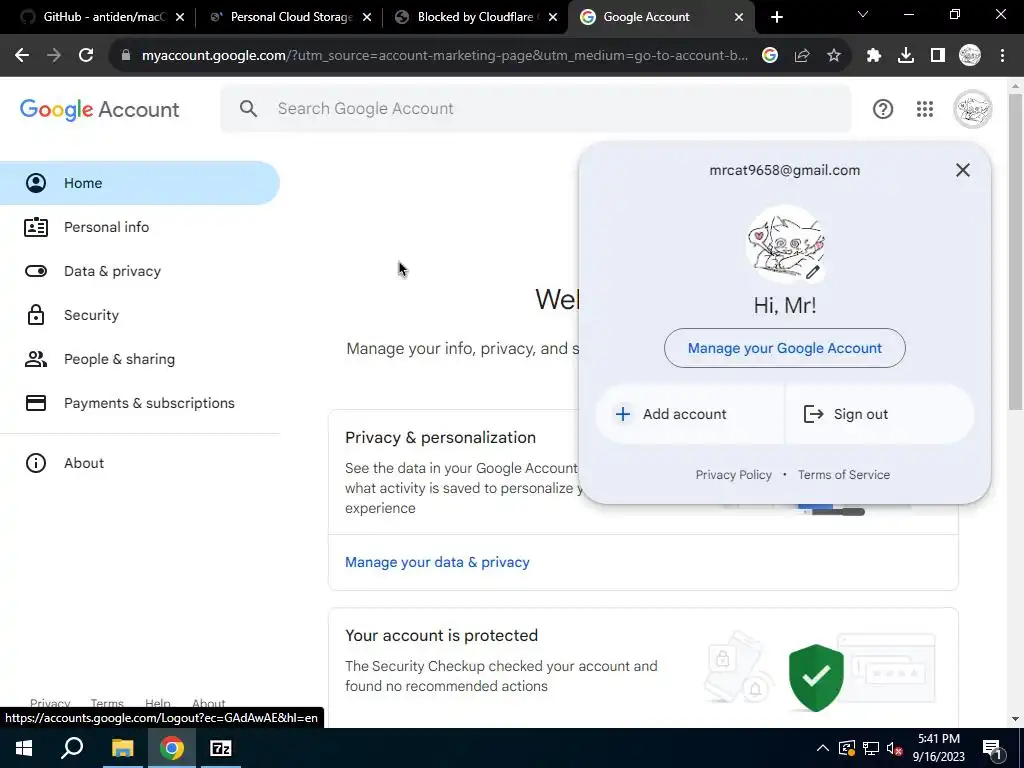
Task: Switch to Blocked by Cloudflare tab
Action: coord(474,17)
